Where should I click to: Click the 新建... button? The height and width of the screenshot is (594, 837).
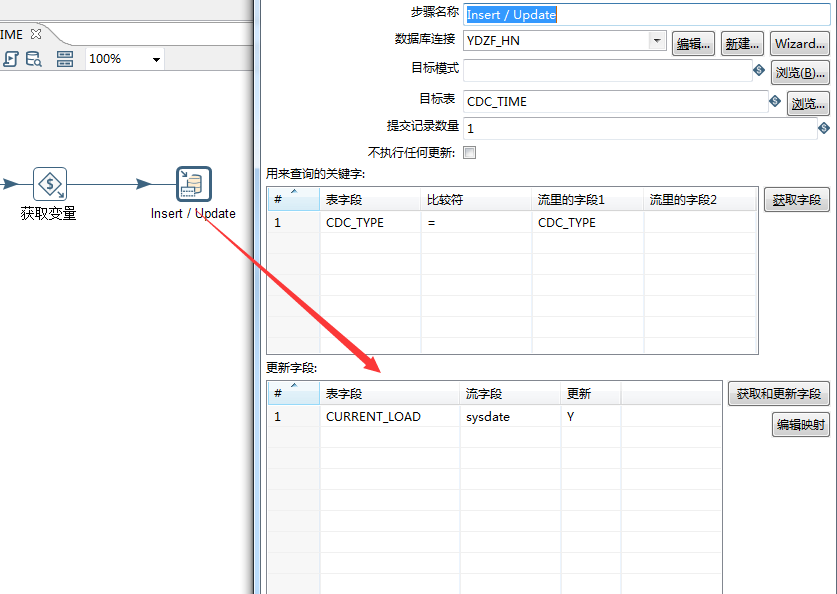(742, 44)
